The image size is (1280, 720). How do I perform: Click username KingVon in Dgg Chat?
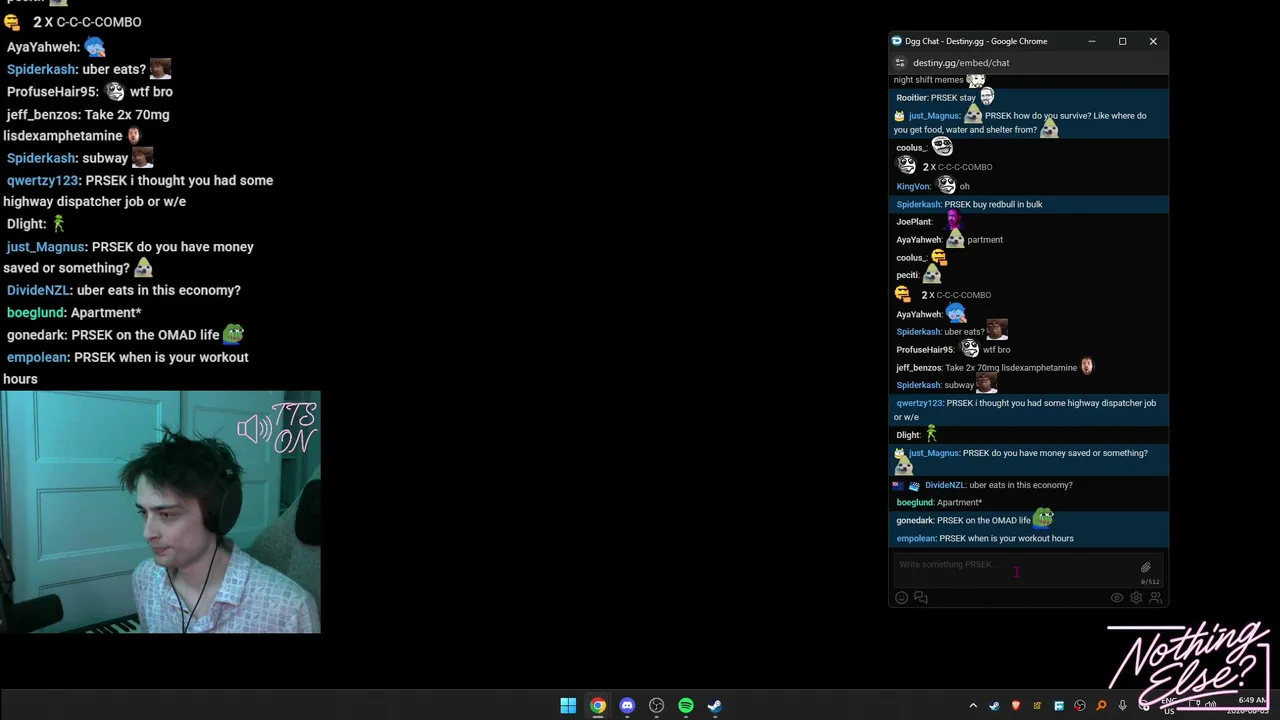click(913, 186)
